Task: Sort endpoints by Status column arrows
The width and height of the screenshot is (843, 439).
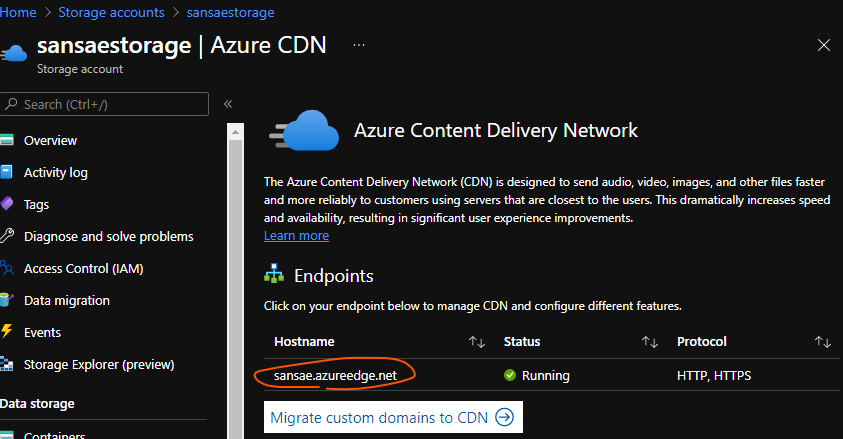Action: point(650,342)
